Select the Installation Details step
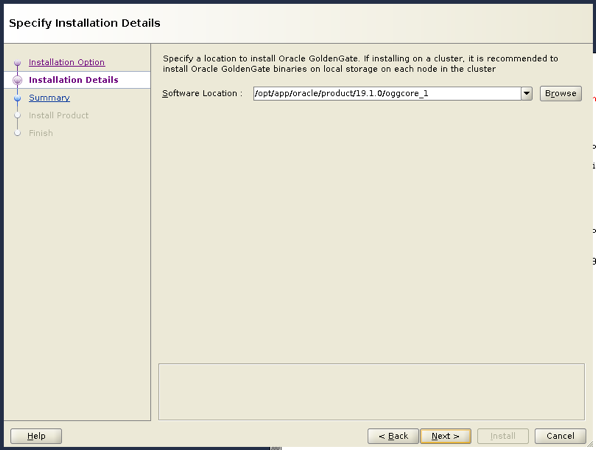Image resolution: width=596 pixels, height=450 pixels. 73,80
